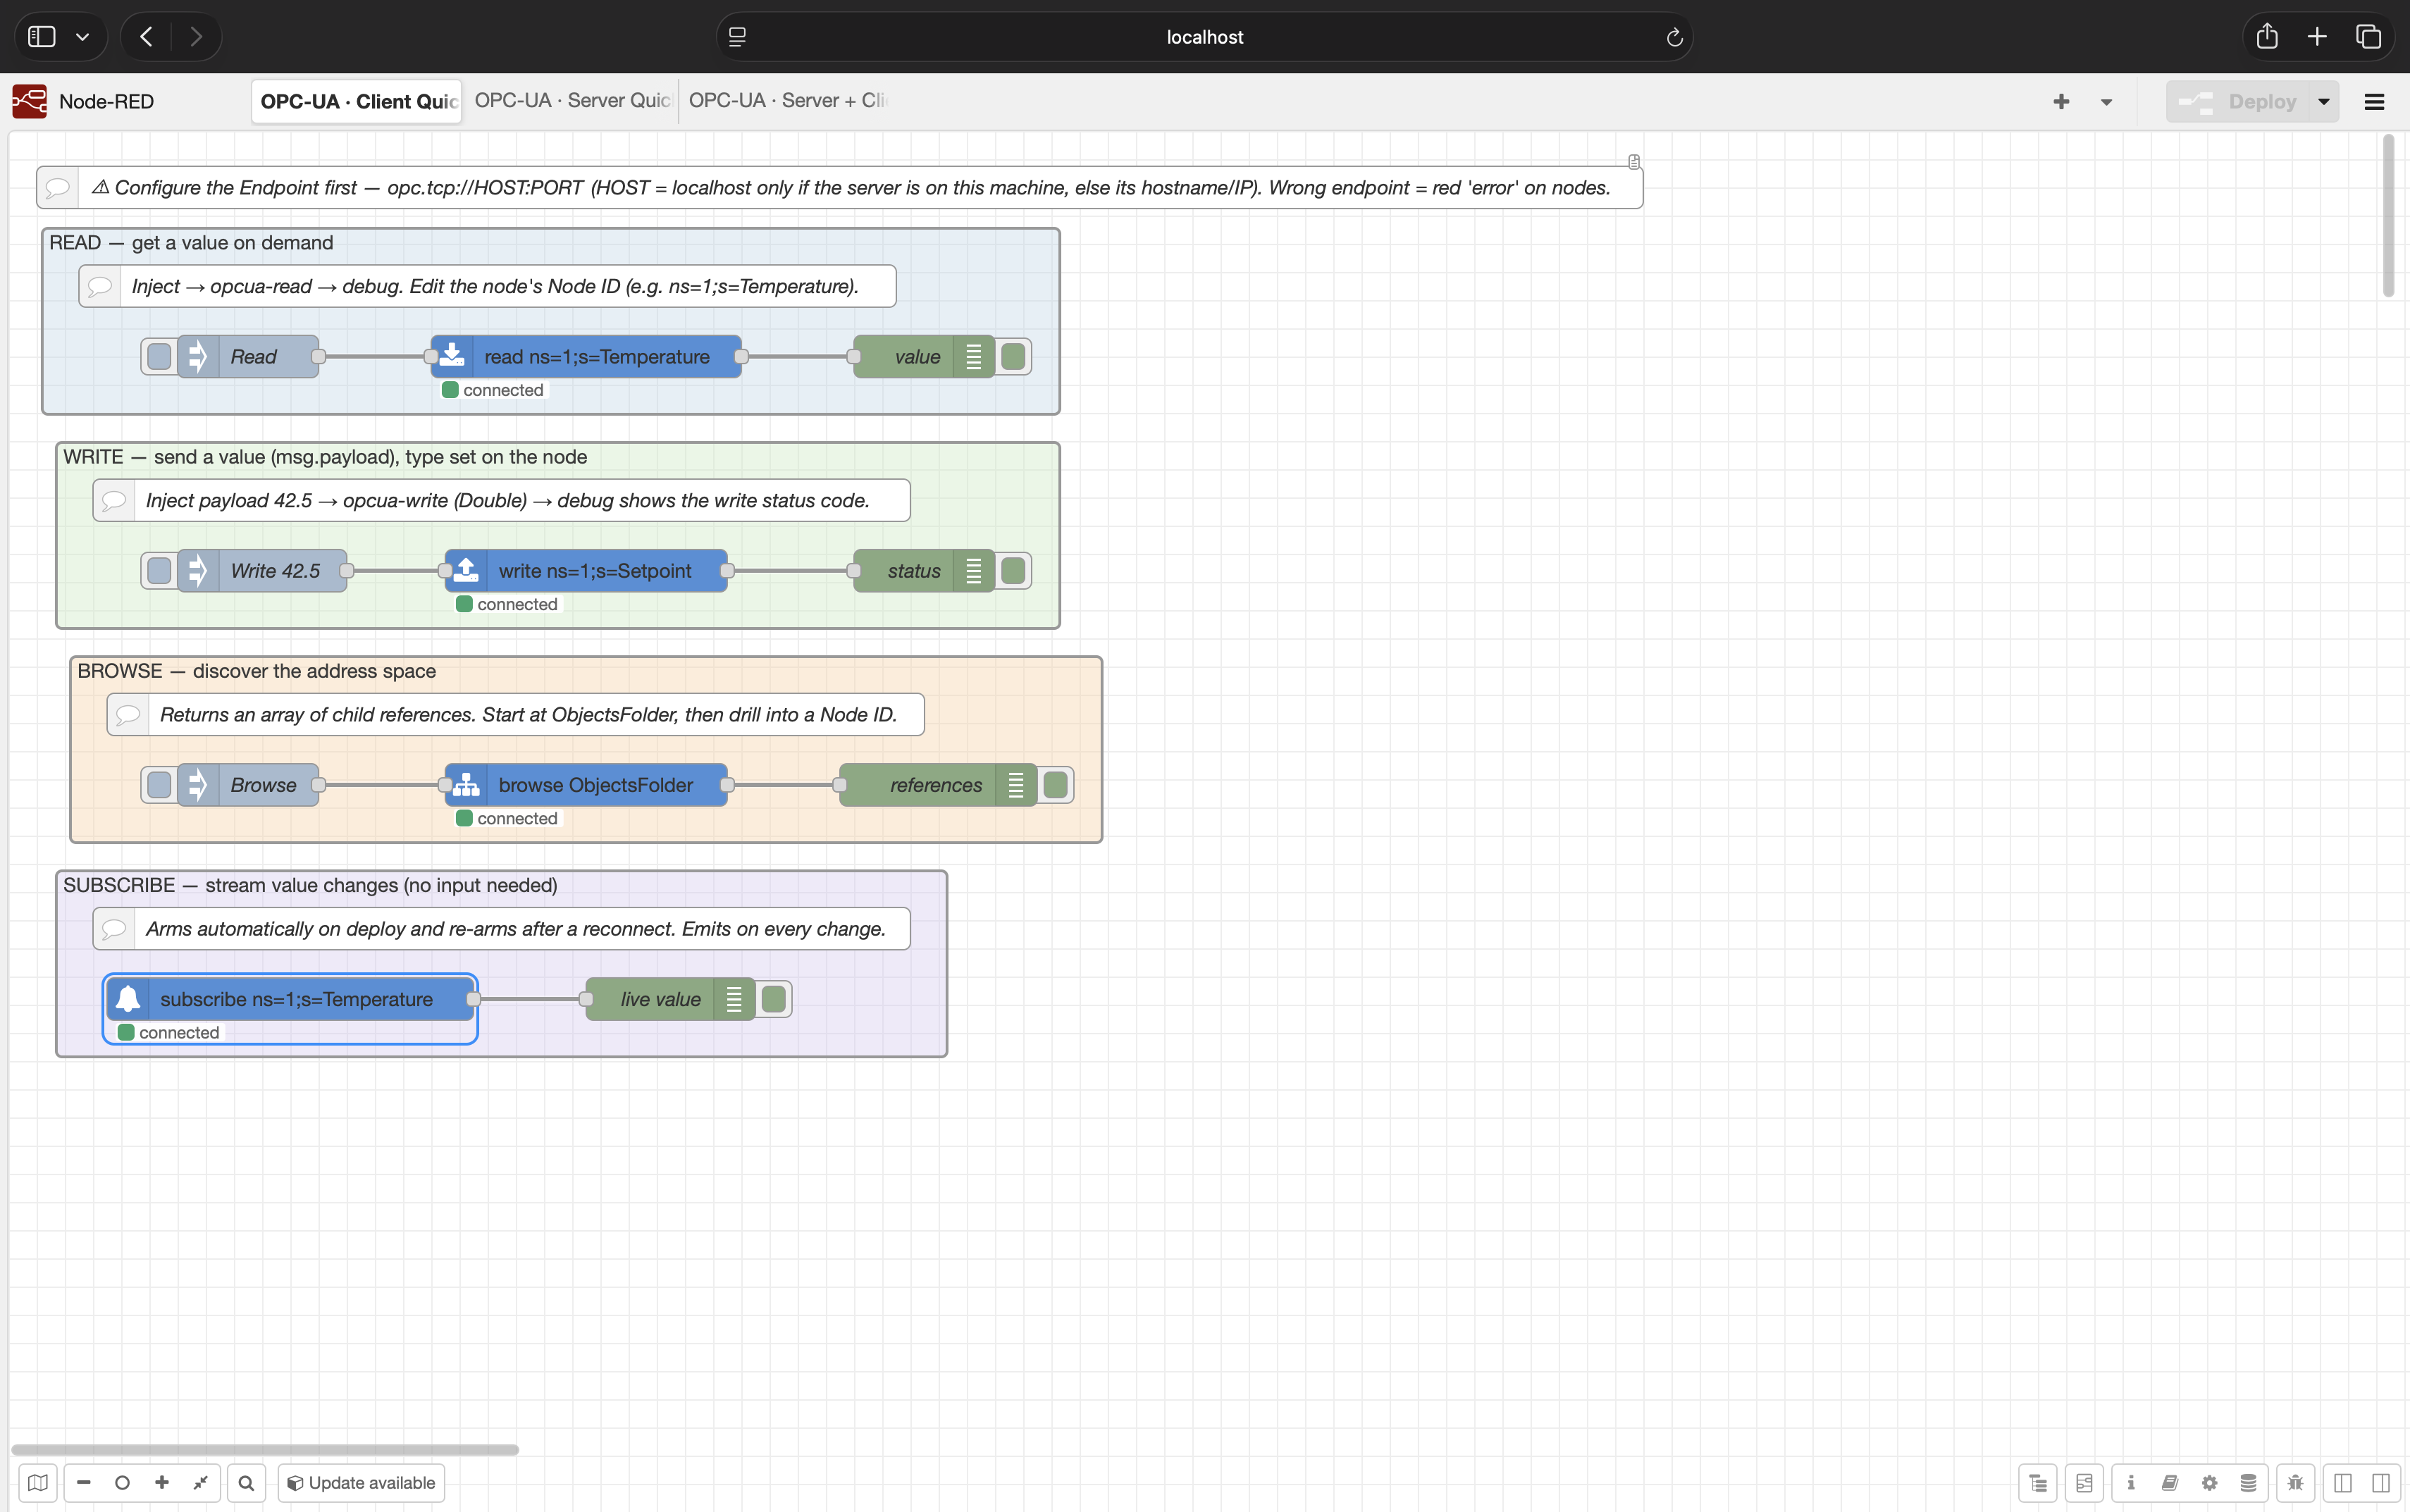
Task: Click the Node-RED logo icon
Action: (x=30, y=101)
